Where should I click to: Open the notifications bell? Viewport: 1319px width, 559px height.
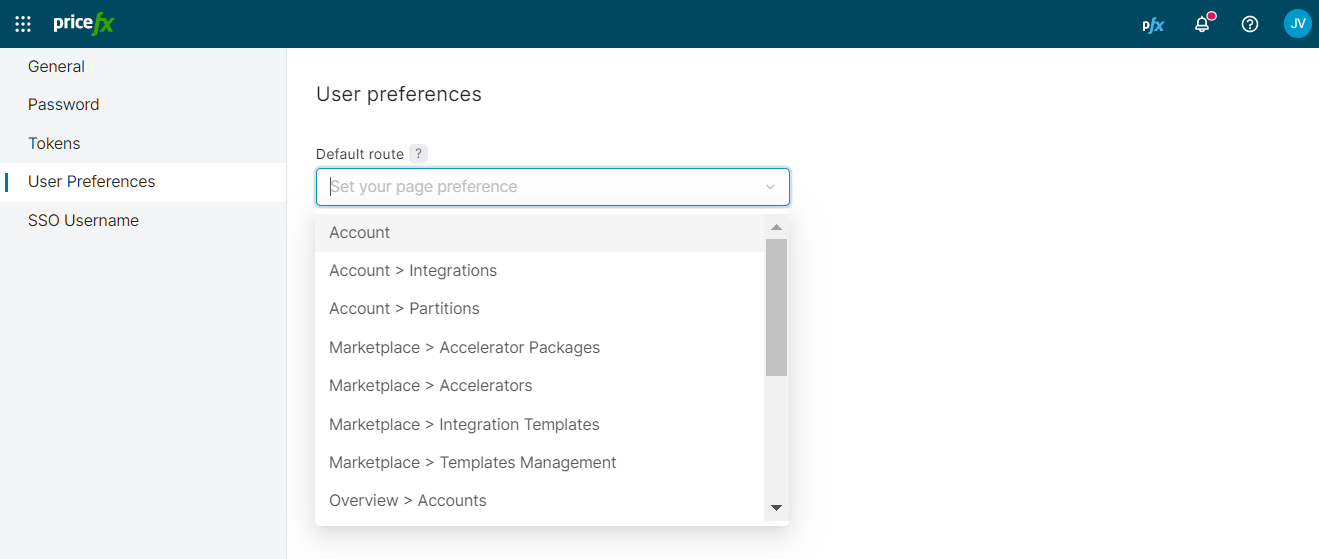tap(1202, 24)
